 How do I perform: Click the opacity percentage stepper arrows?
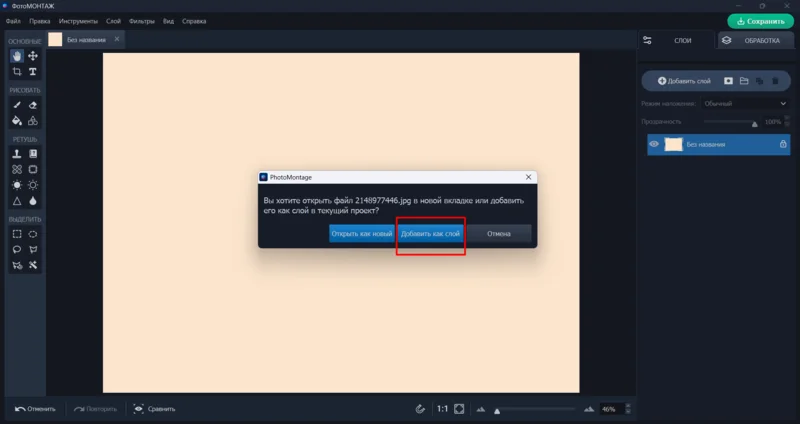click(x=788, y=122)
